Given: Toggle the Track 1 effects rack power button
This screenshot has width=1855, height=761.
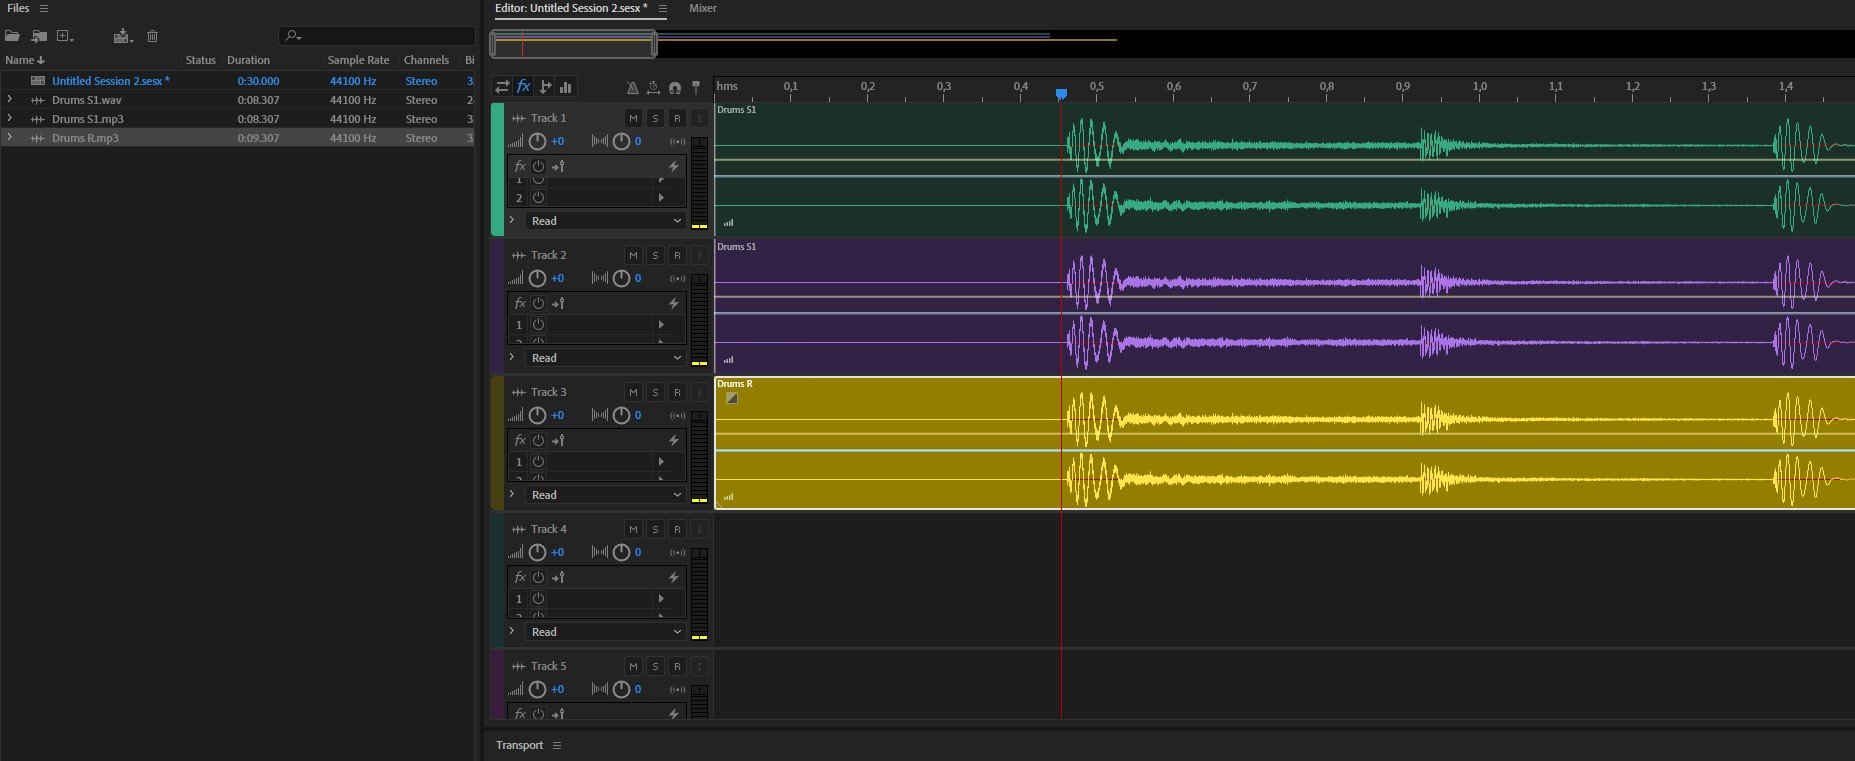Looking at the screenshot, I should coord(538,166).
